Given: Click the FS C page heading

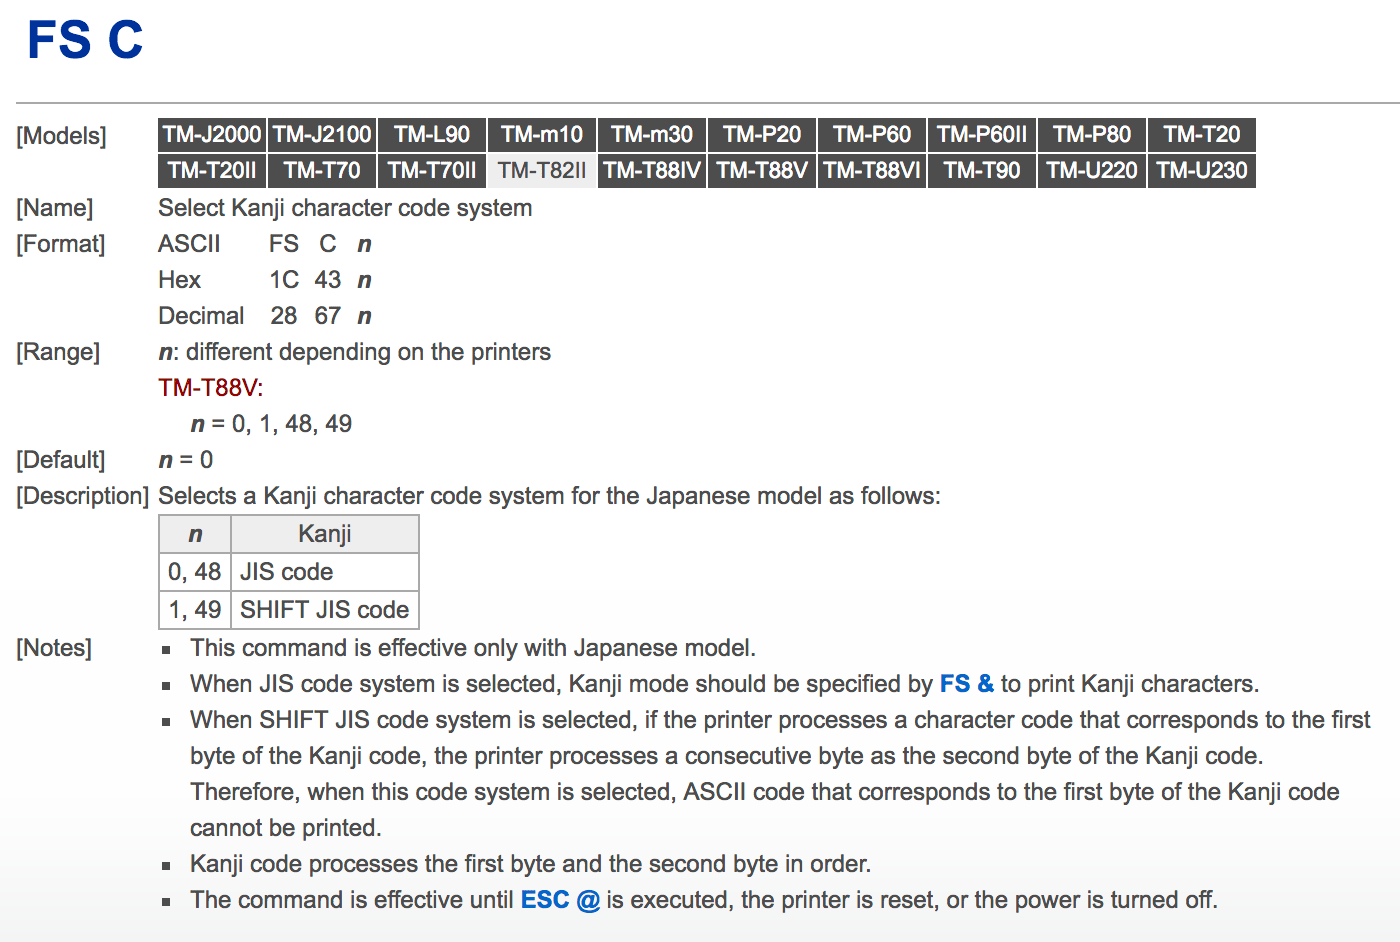Looking at the screenshot, I should point(85,41).
